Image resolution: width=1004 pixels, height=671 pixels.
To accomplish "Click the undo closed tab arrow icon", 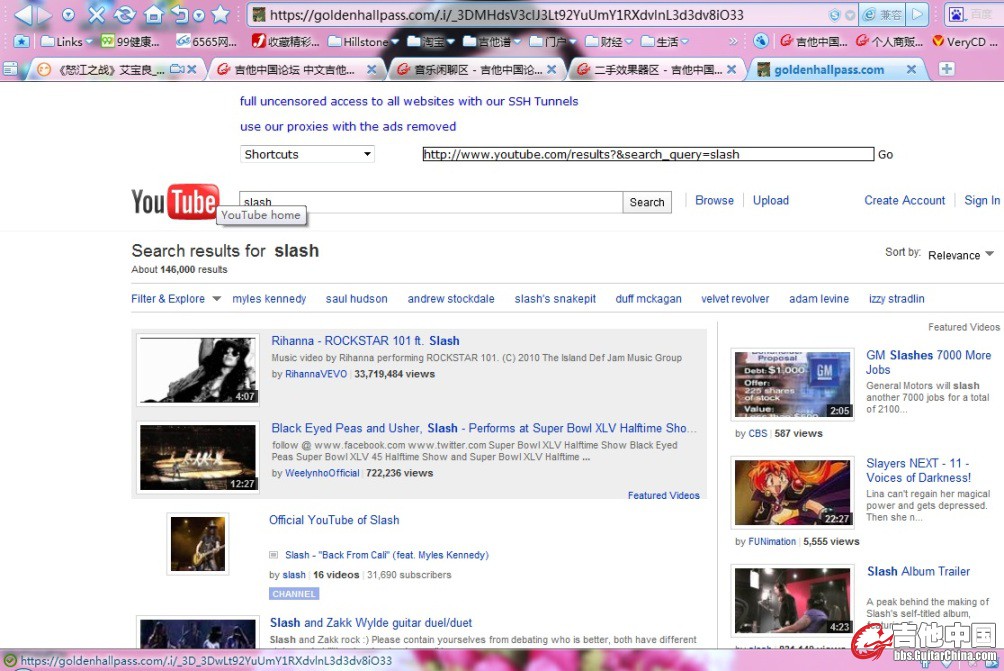I will (x=181, y=14).
